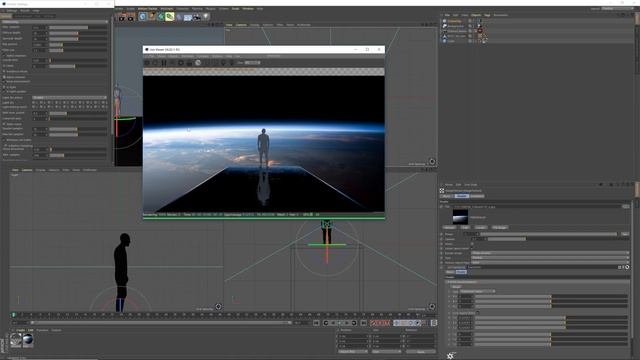
Task: Select the first material thumbnail
Action: (x=16, y=340)
